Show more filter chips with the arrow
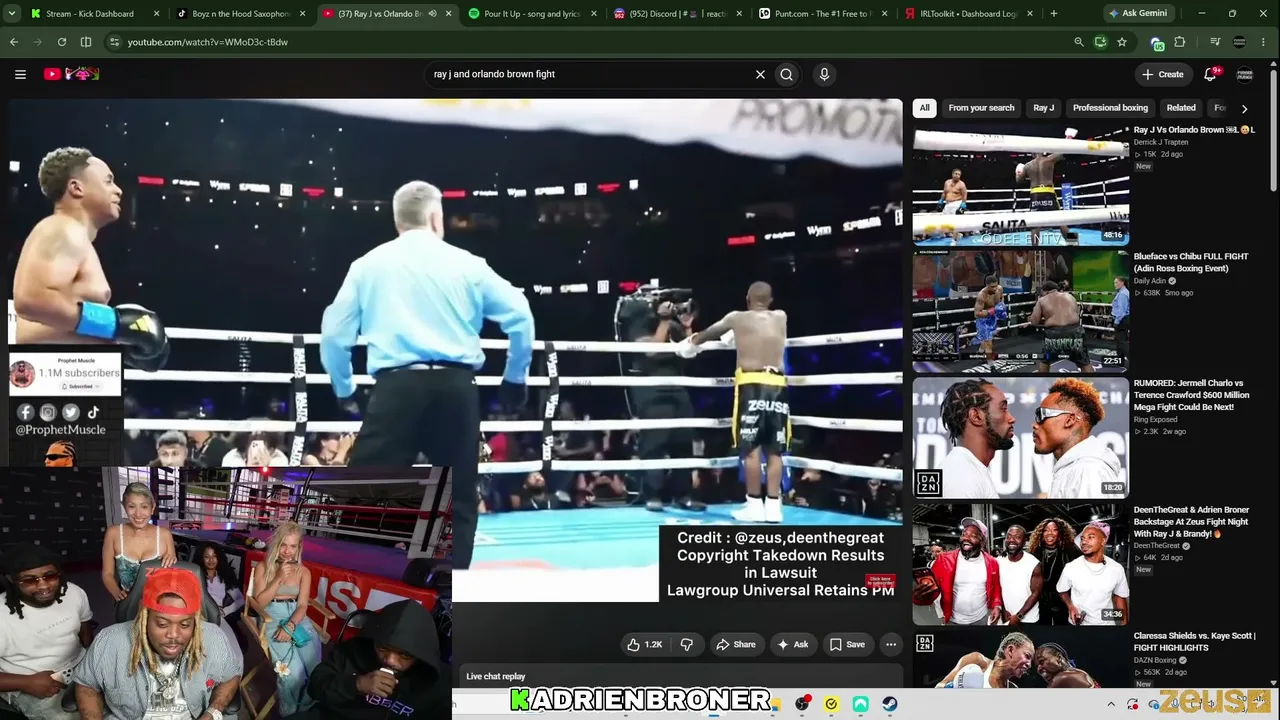1280x720 pixels. click(x=1244, y=108)
